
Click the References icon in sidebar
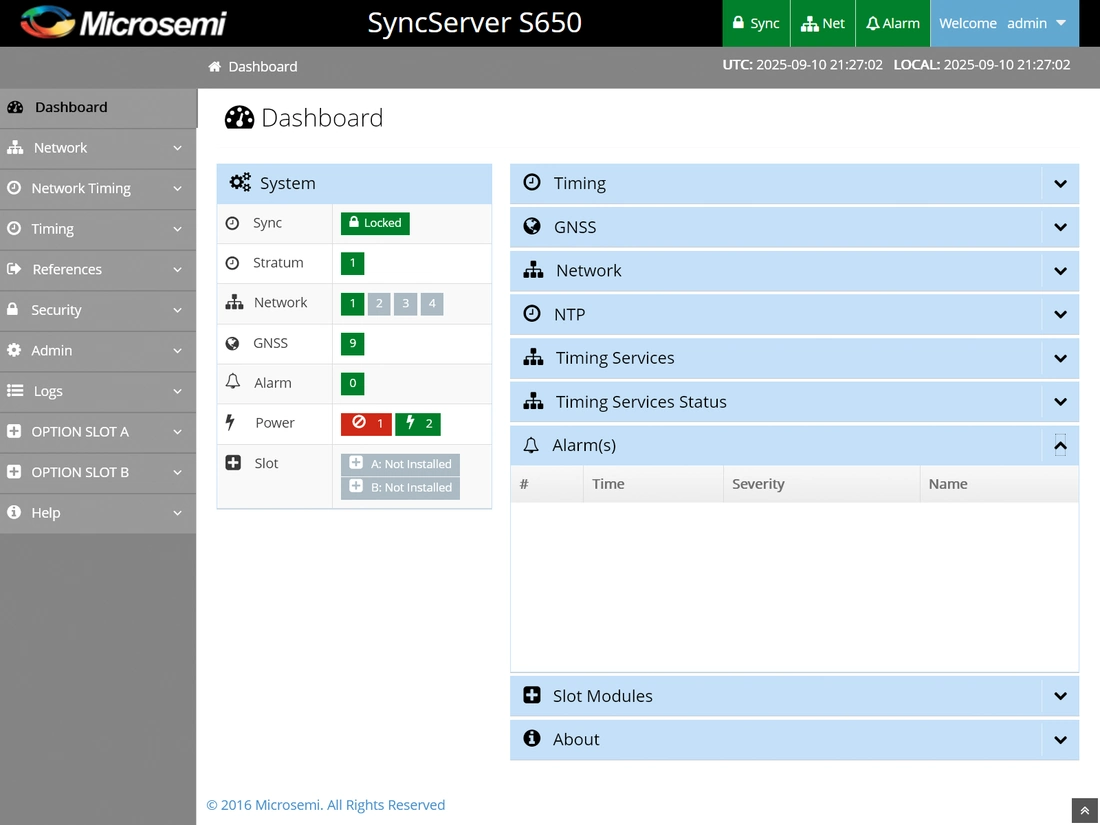14,269
